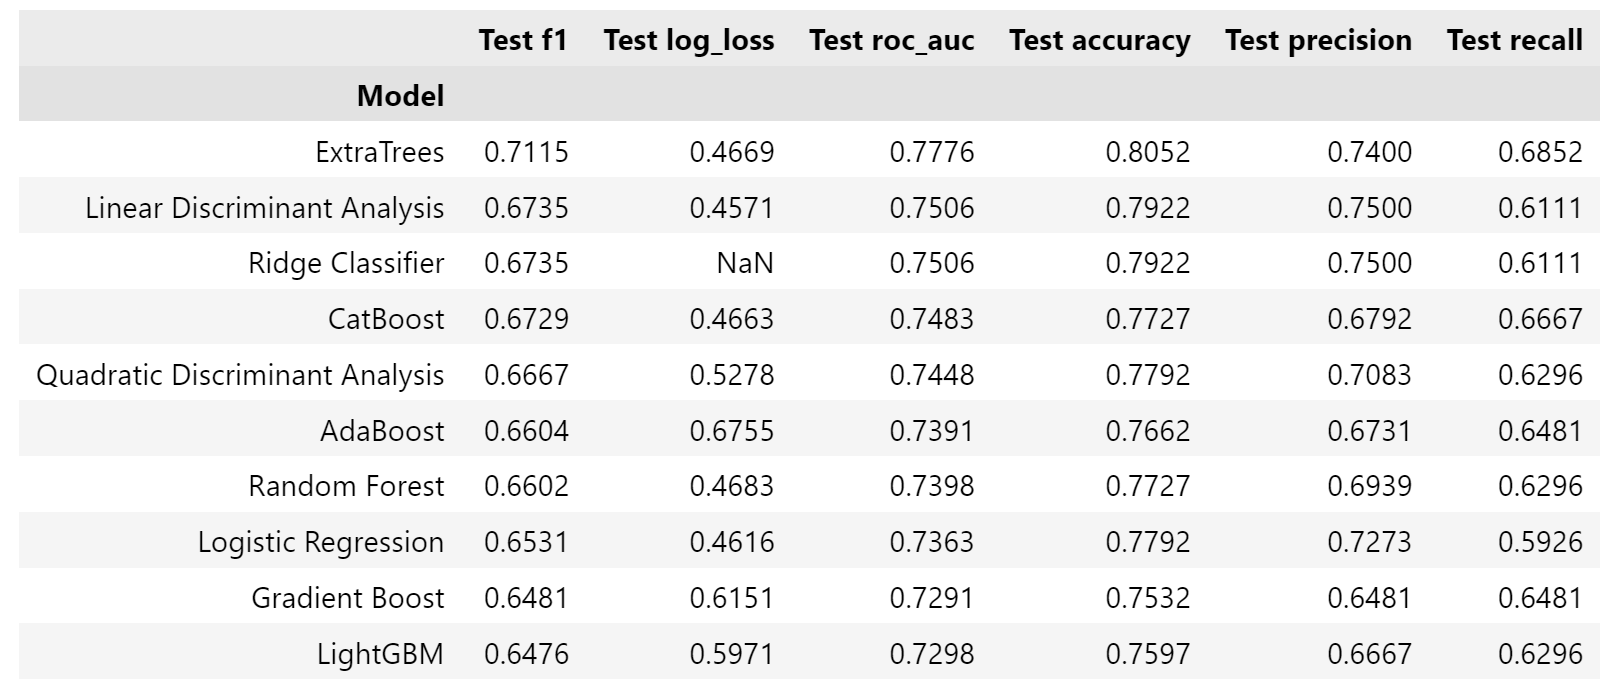Select the Test accuracy column header
Viewport: 1614px width, 684px height.
1099,40
